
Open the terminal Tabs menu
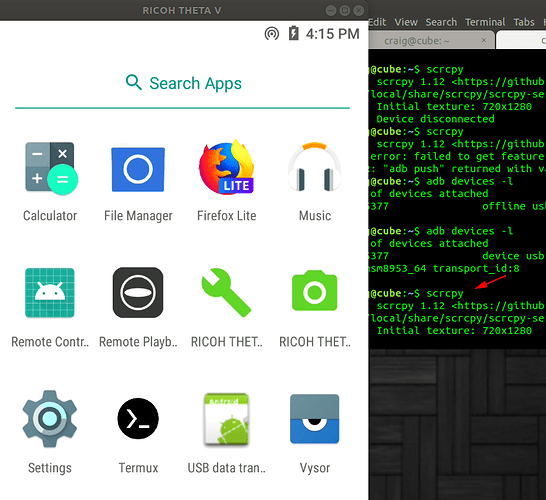click(x=524, y=22)
